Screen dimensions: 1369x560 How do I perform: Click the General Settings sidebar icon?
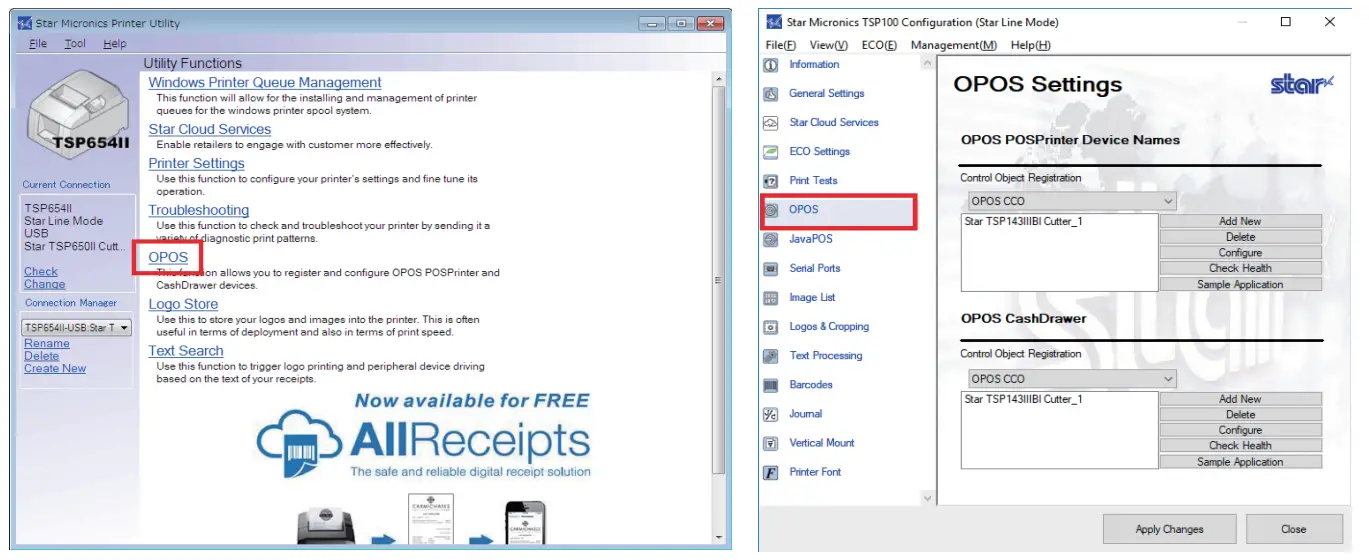(x=770, y=94)
